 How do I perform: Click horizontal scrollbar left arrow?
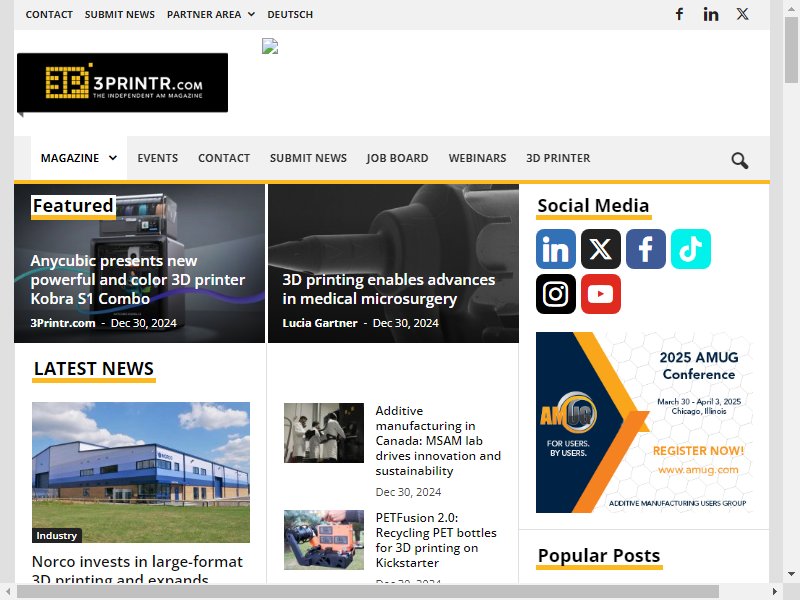pos(7,592)
